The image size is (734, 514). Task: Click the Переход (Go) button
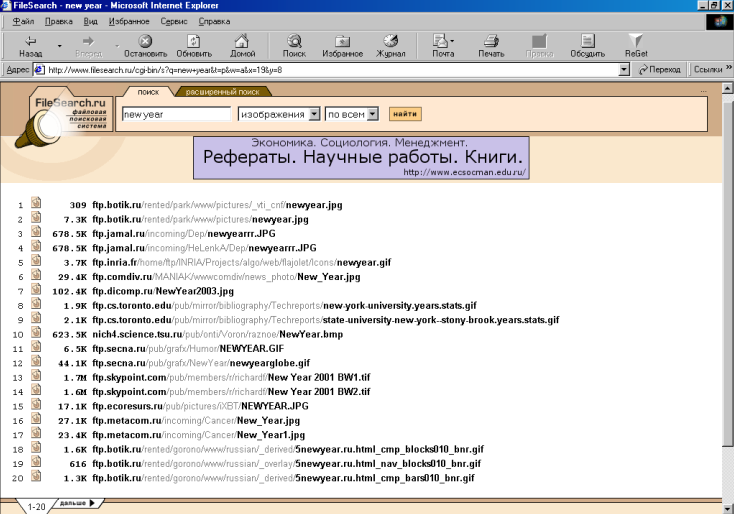coord(660,69)
